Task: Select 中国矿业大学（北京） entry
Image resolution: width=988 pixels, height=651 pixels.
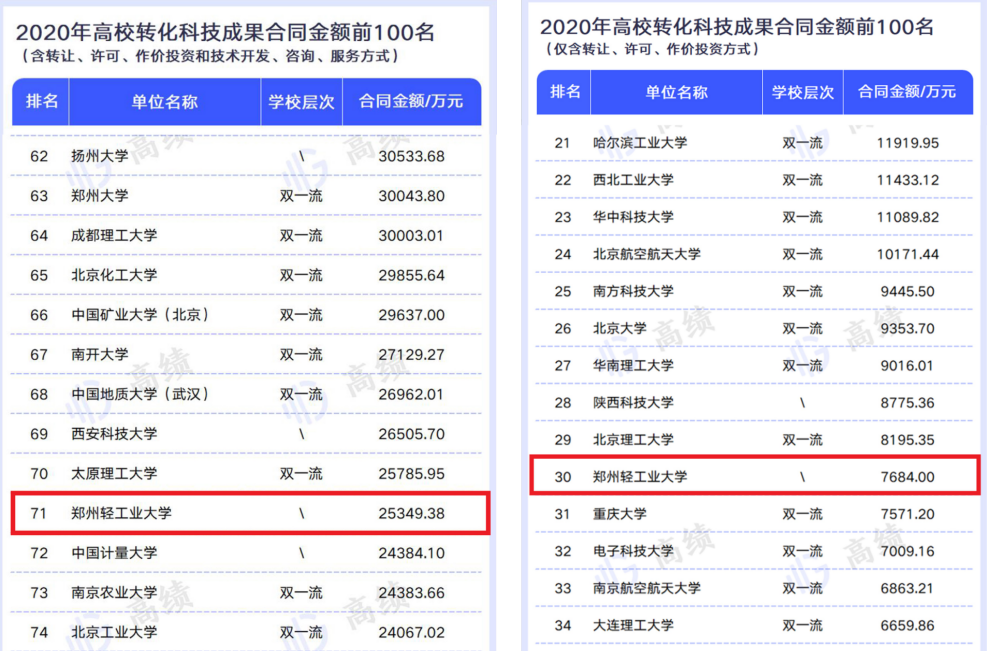Action: click(141, 315)
